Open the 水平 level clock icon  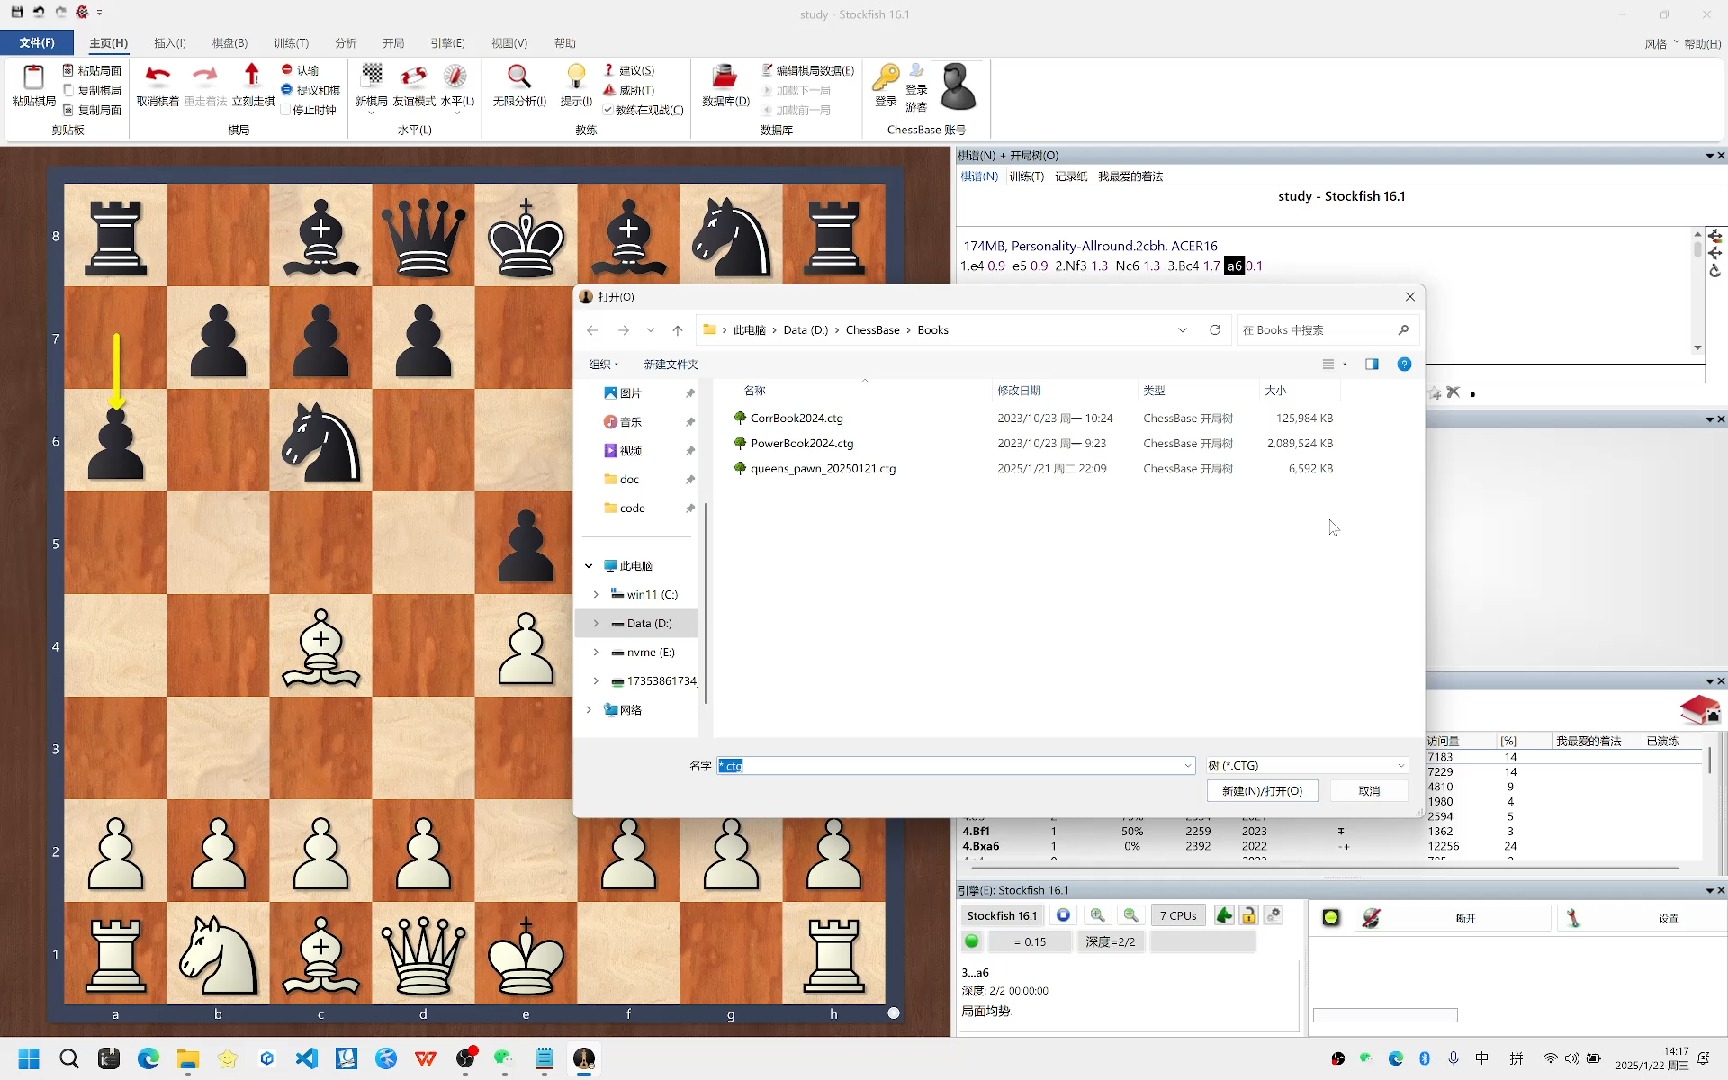pos(456,76)
